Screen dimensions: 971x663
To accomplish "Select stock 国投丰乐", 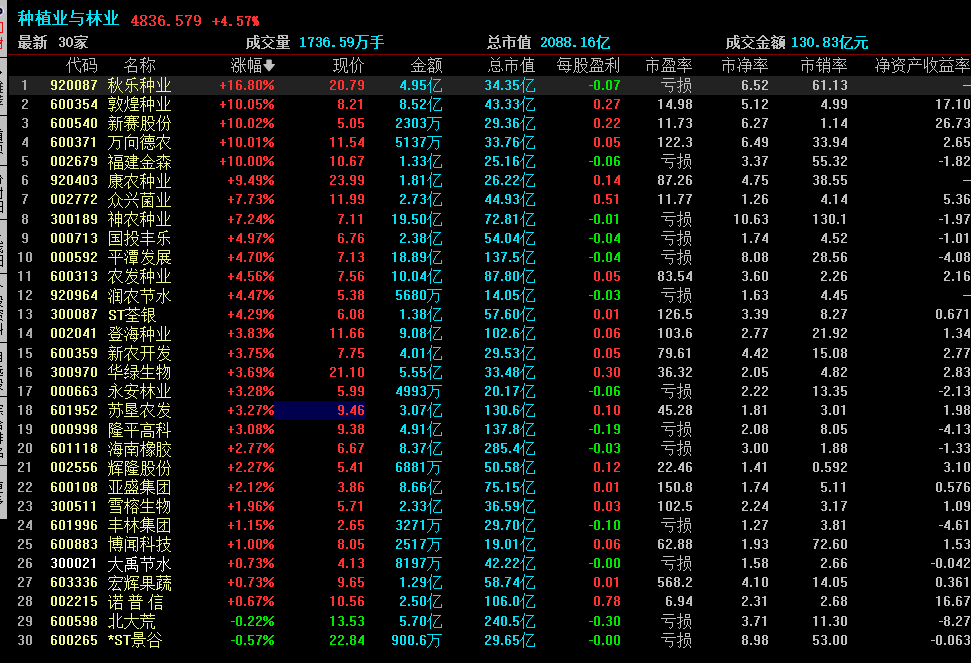I will pos(139,238).
